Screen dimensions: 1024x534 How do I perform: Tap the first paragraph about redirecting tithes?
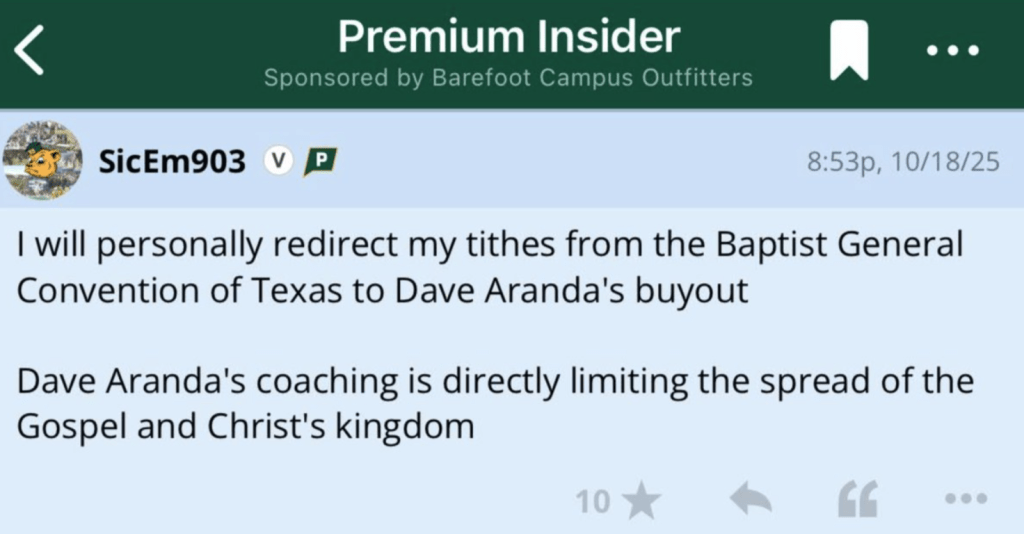(490, 266)
